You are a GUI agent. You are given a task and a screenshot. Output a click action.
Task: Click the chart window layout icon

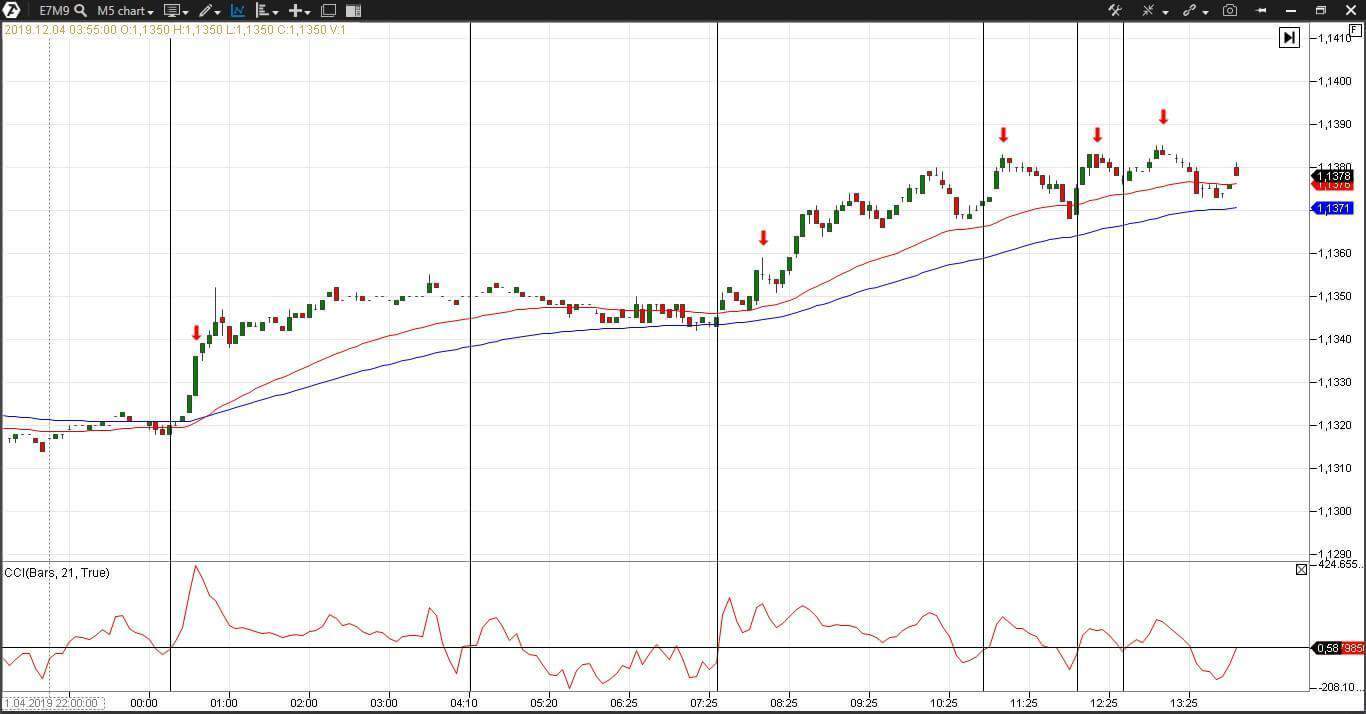[328, 10]
